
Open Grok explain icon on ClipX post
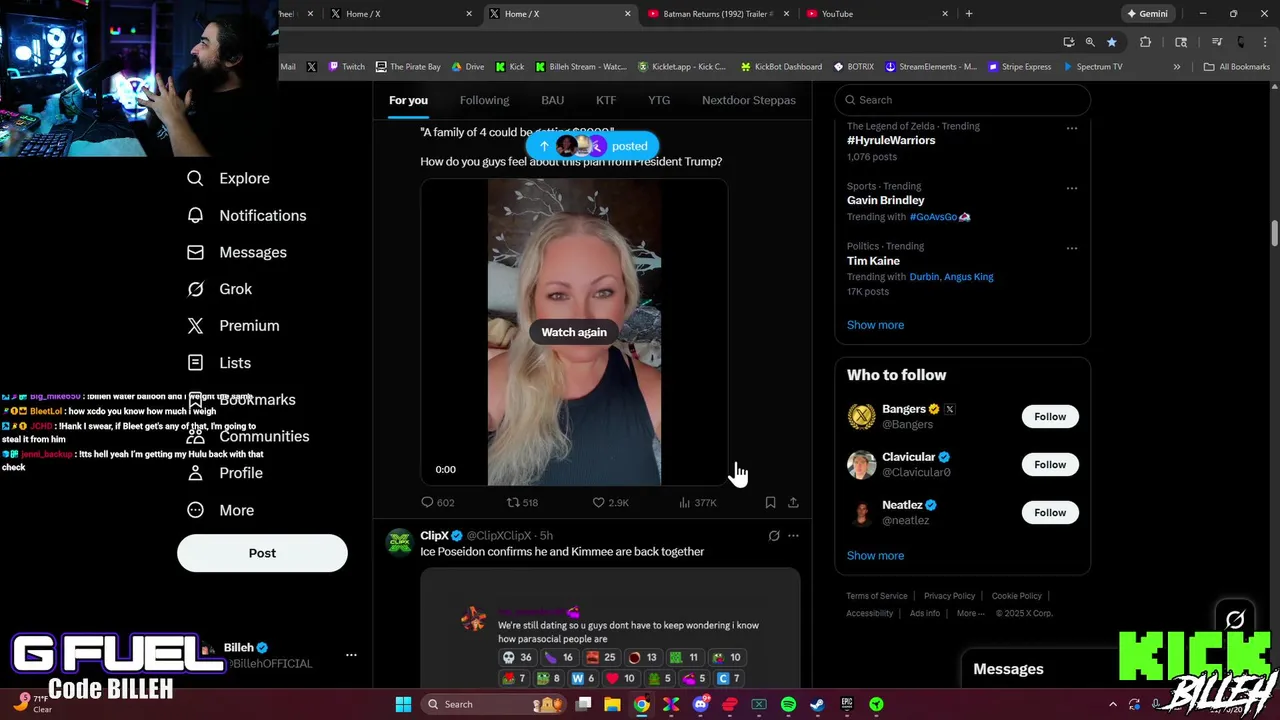click(773, 536)
